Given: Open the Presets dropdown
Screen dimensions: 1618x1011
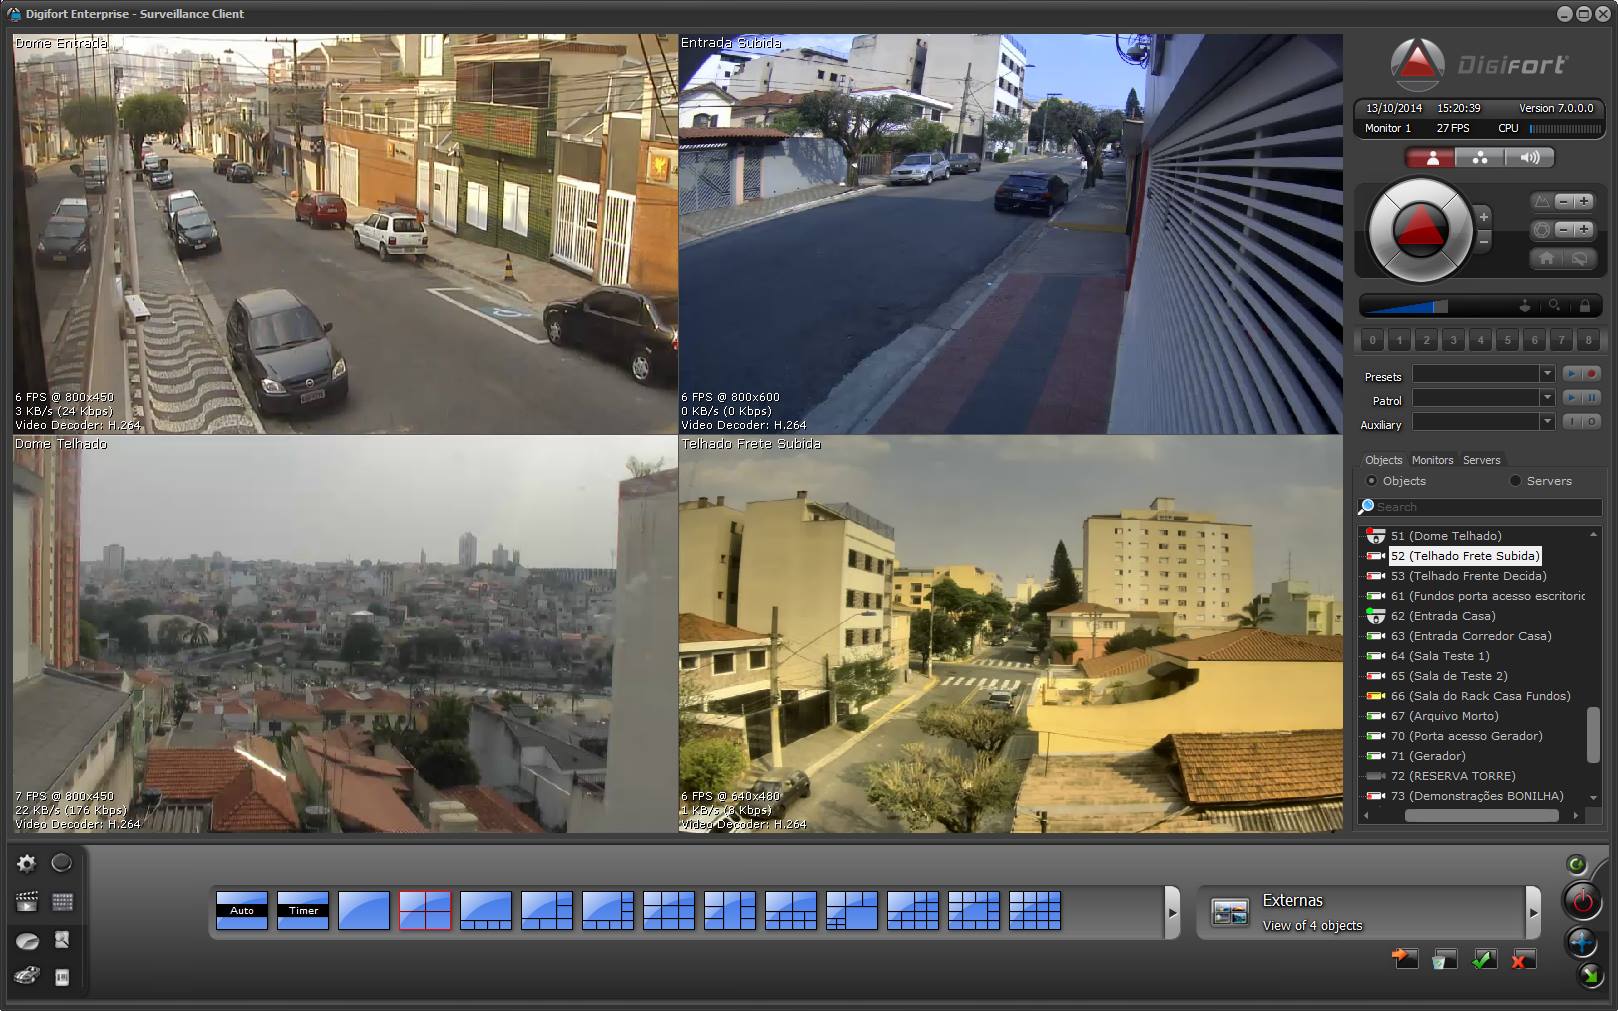Looking at the screenshot, I should [1546, 374].
